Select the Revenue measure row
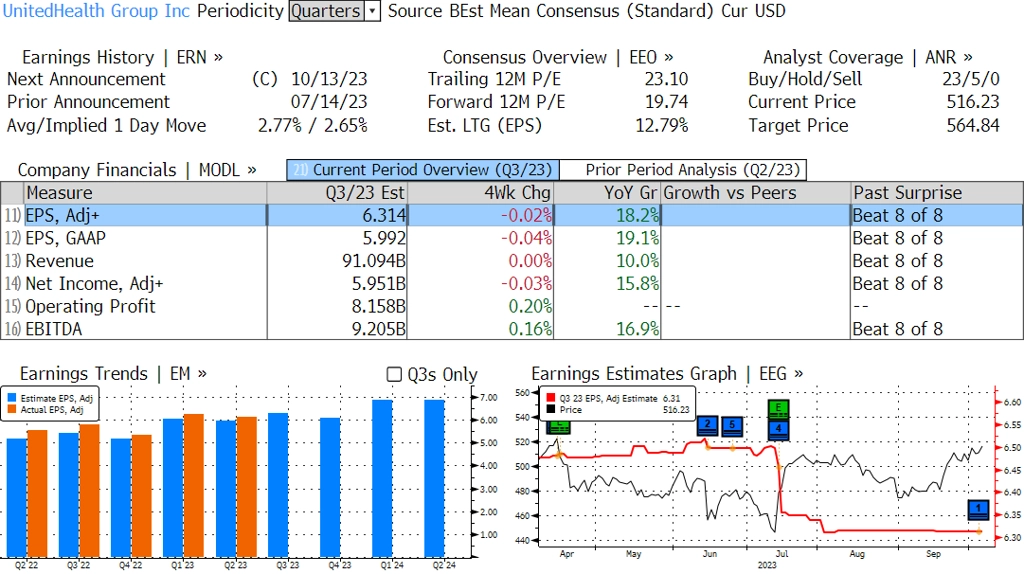The image size is (1024, 574). 512,261
